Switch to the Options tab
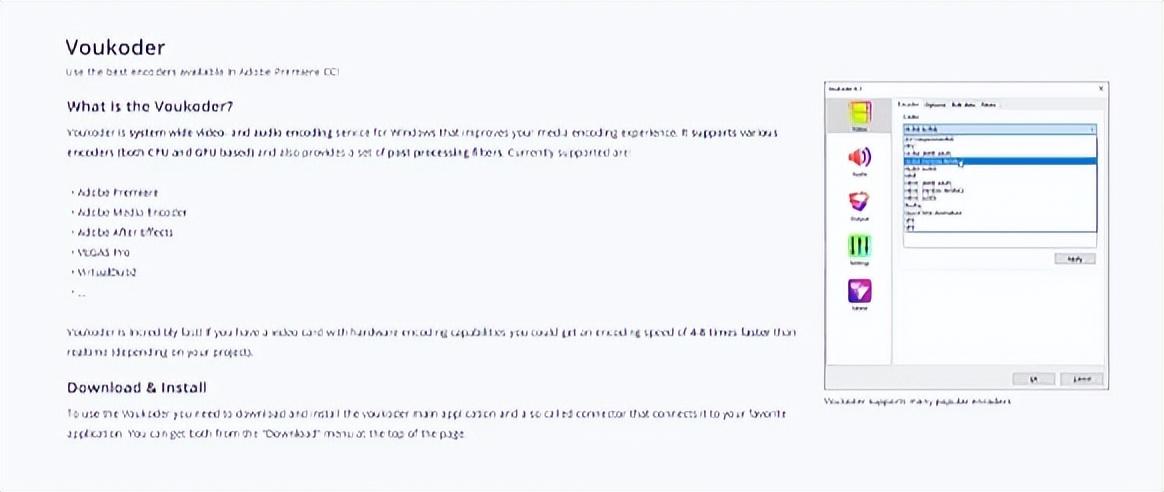 (934, 105)
